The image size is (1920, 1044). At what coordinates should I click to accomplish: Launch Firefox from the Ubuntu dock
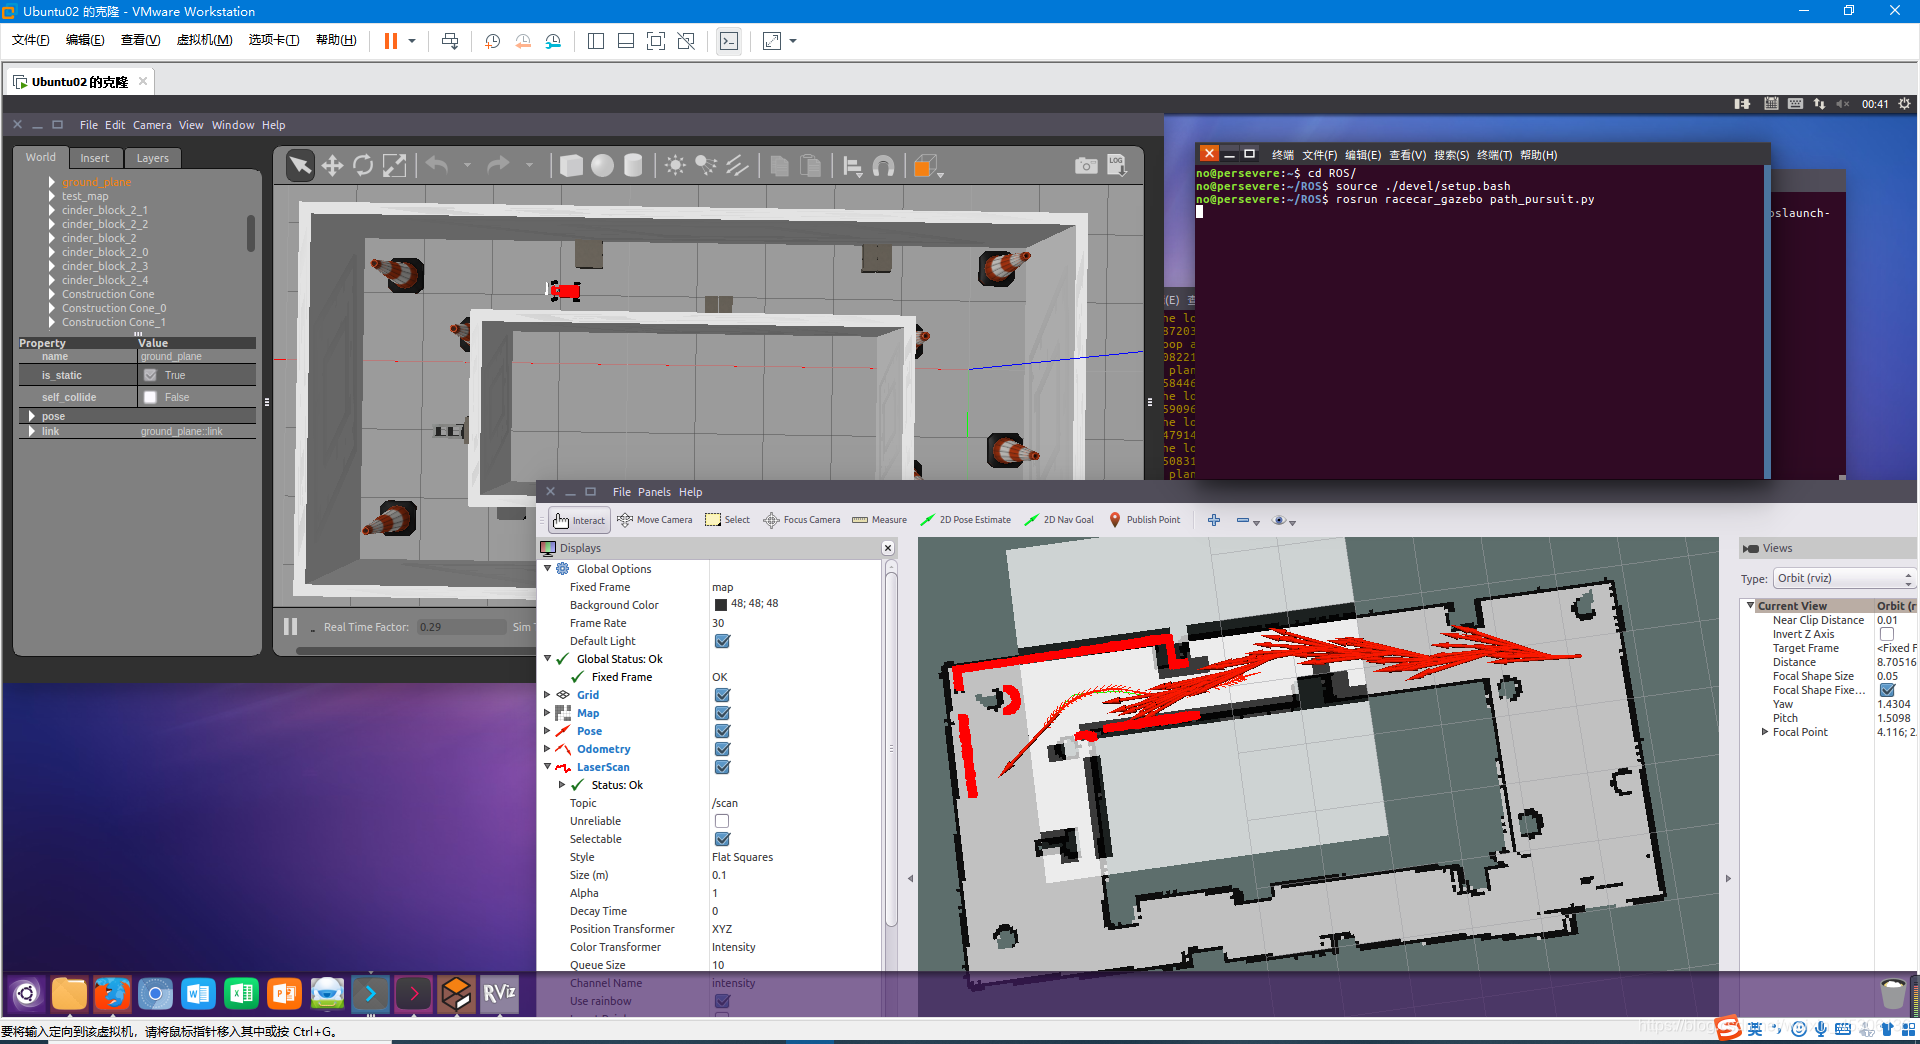tap(113, 994)
